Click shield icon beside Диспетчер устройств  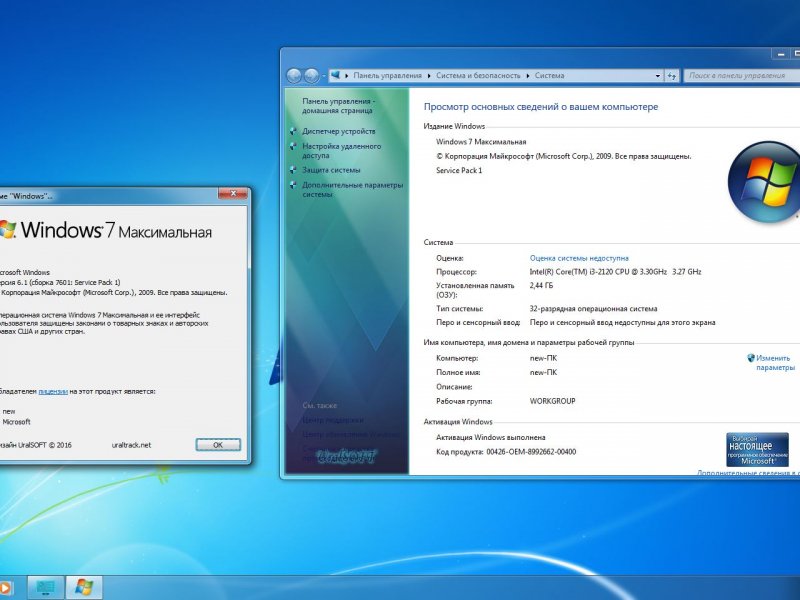coord(293,131)
